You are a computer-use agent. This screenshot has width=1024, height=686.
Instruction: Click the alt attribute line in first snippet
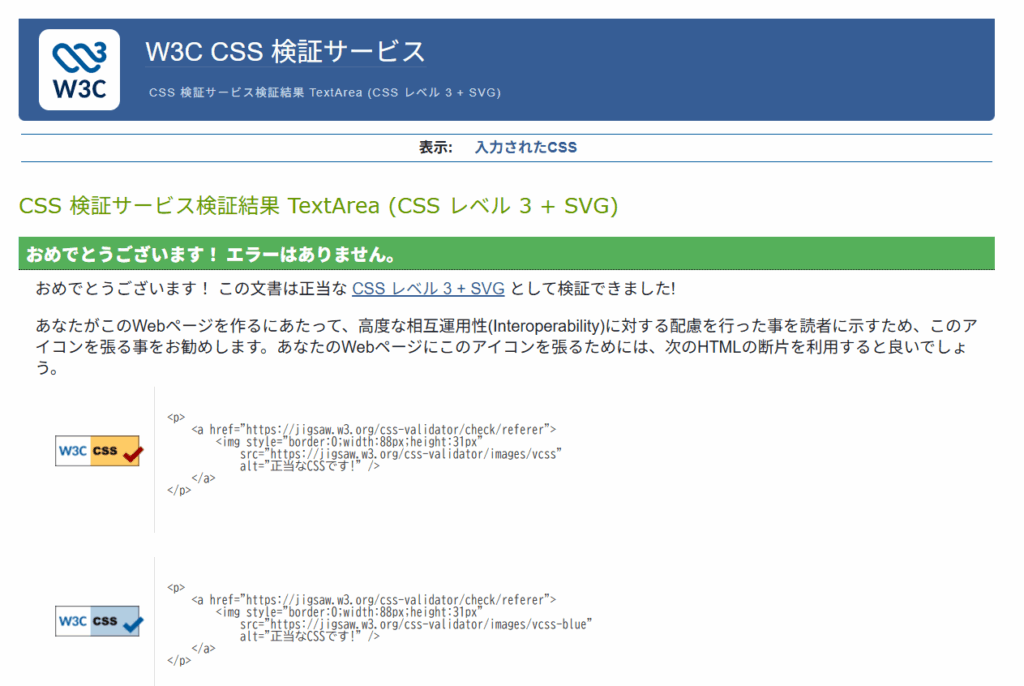click(x=309, y=466)
